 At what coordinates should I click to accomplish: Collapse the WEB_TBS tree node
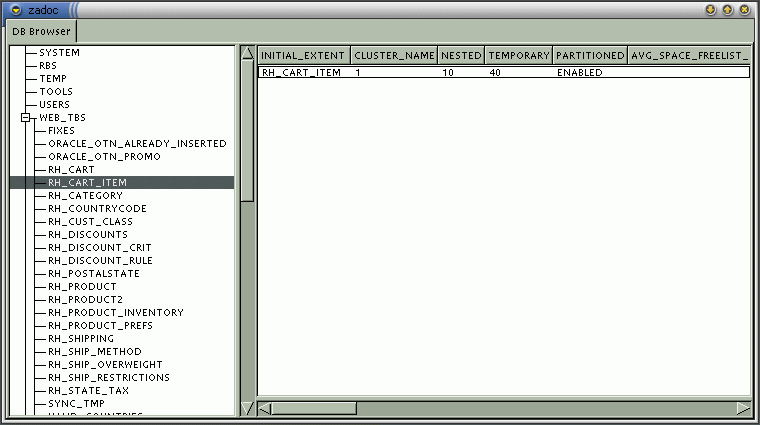coord(27,118)
